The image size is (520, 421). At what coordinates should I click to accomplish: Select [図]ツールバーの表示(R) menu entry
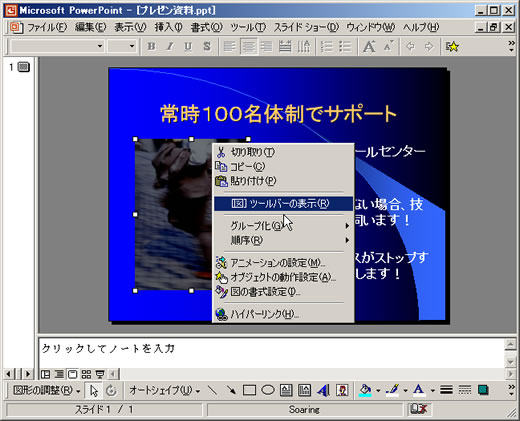(x=283, y=203)
